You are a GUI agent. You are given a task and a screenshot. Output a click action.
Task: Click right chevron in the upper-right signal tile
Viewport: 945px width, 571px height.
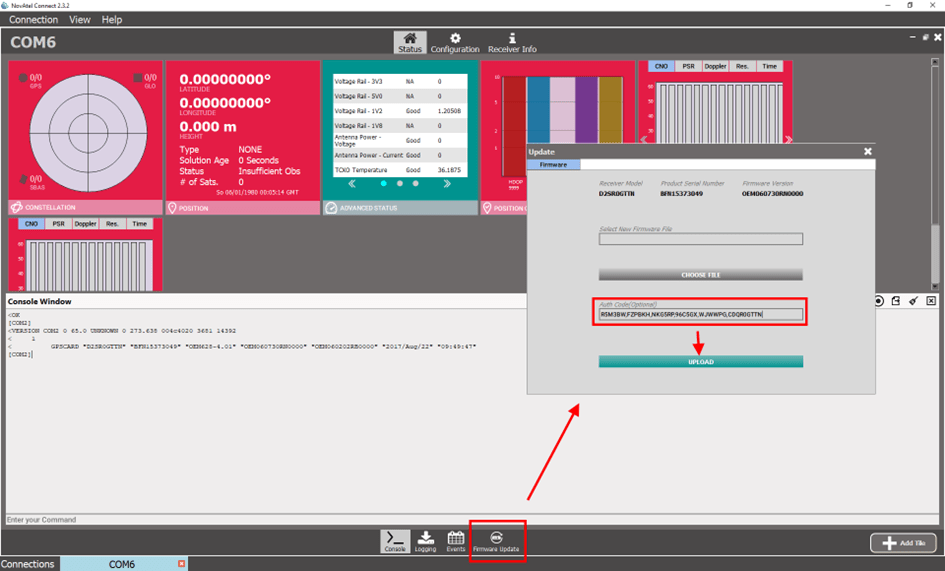click(788, 139)
